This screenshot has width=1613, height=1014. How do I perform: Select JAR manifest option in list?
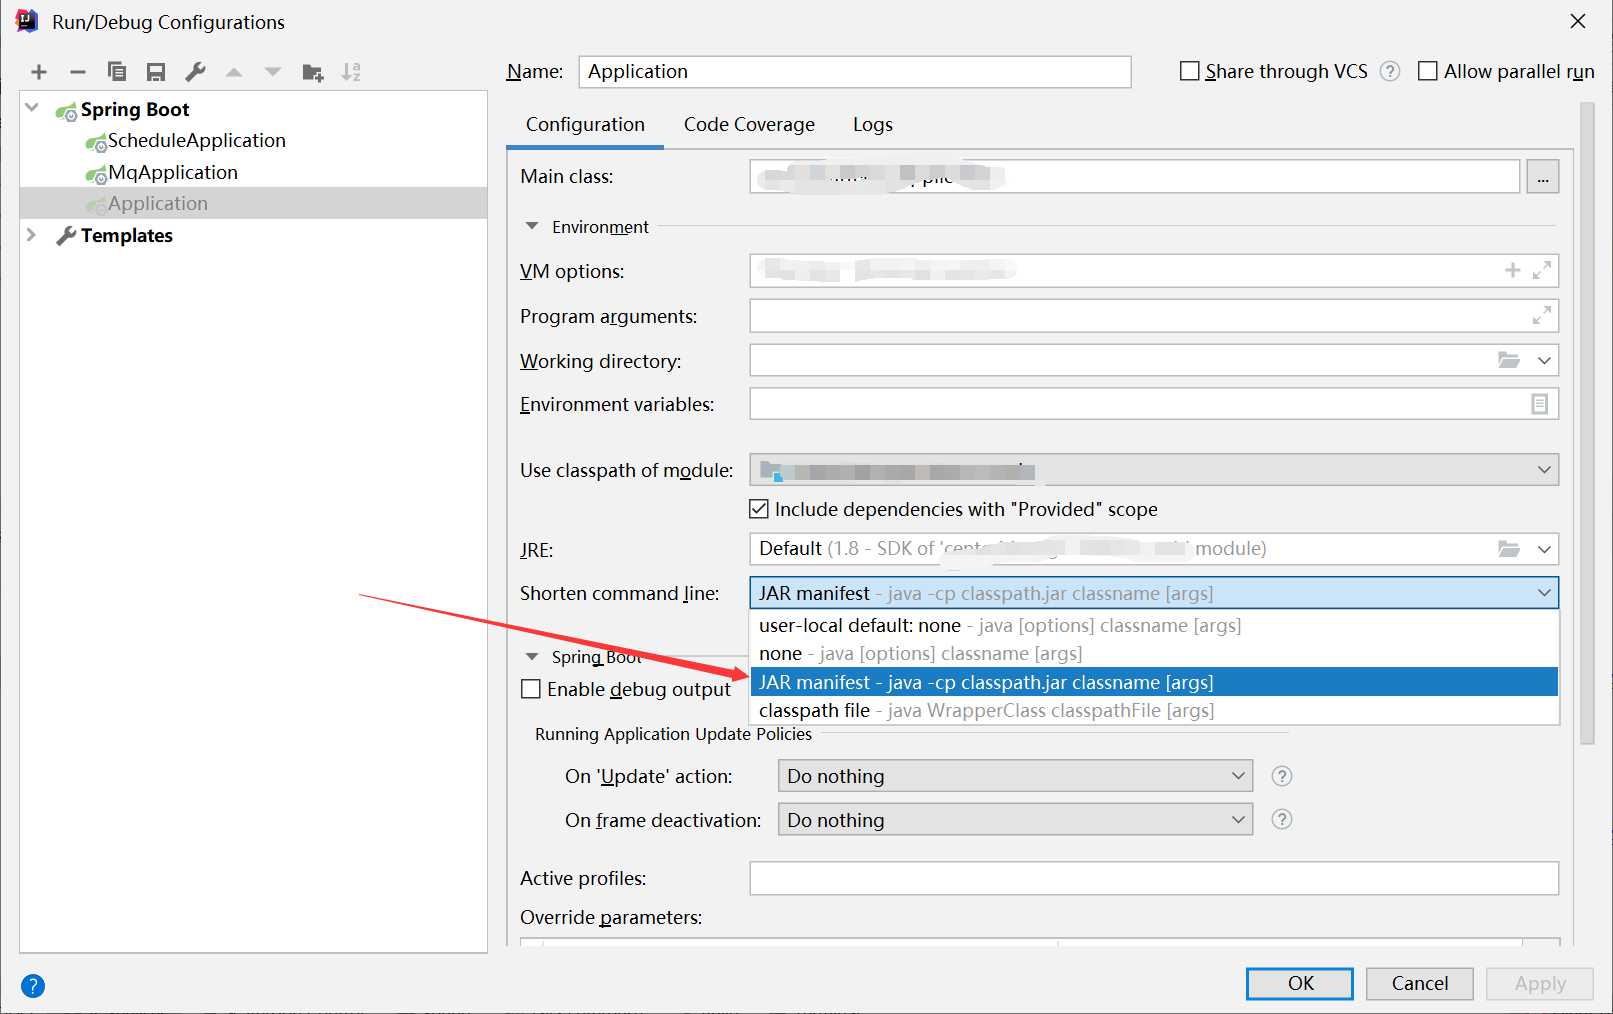tap(1154, 682)
